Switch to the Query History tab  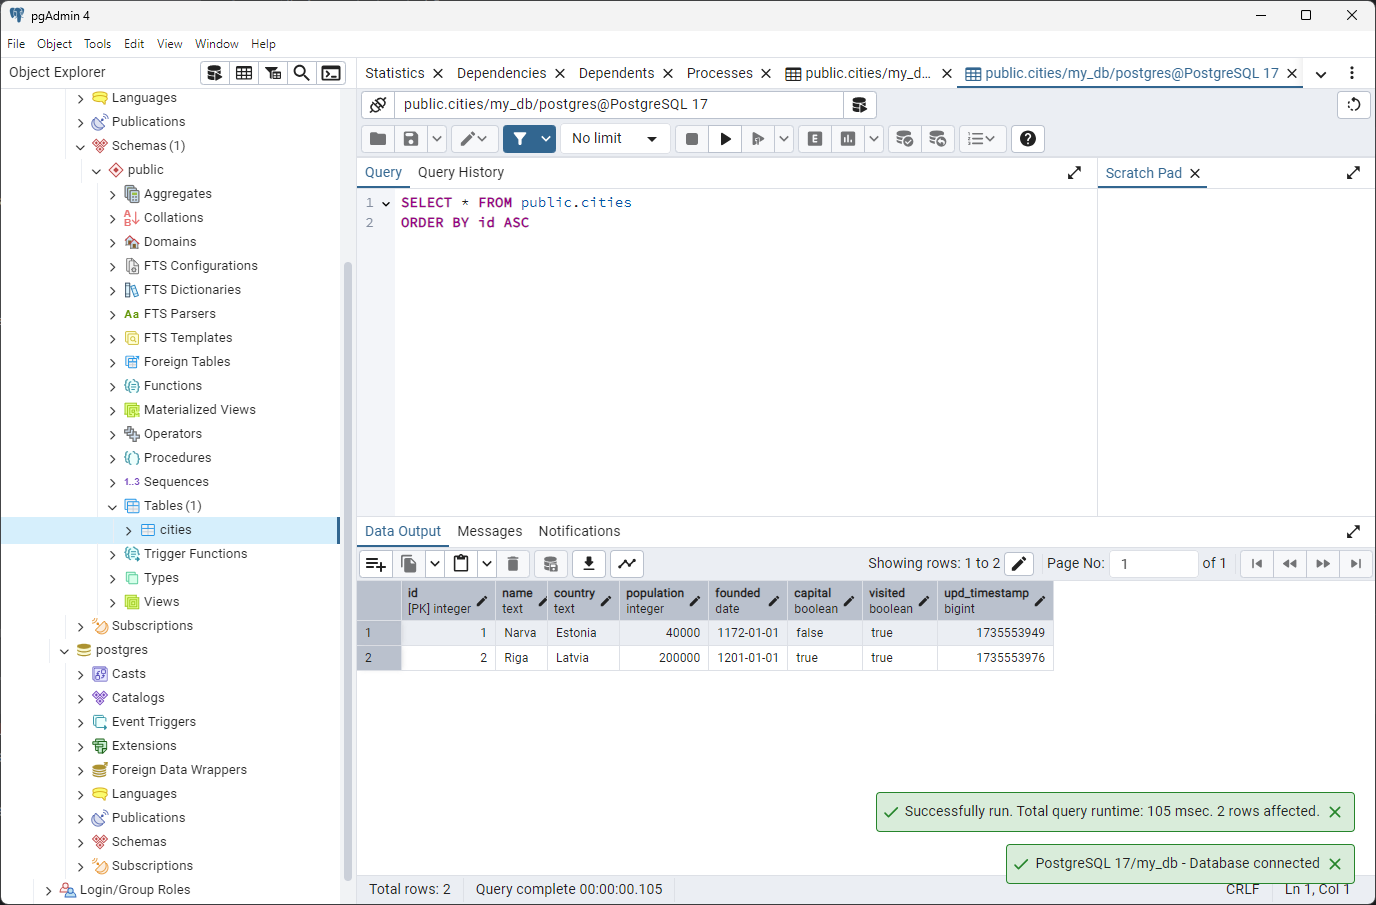tap(461, 173)
